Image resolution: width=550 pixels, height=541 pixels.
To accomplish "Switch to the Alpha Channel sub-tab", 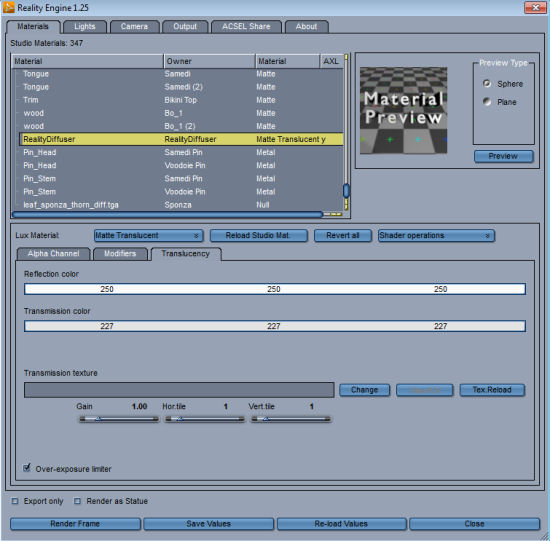I will point(53,254).
